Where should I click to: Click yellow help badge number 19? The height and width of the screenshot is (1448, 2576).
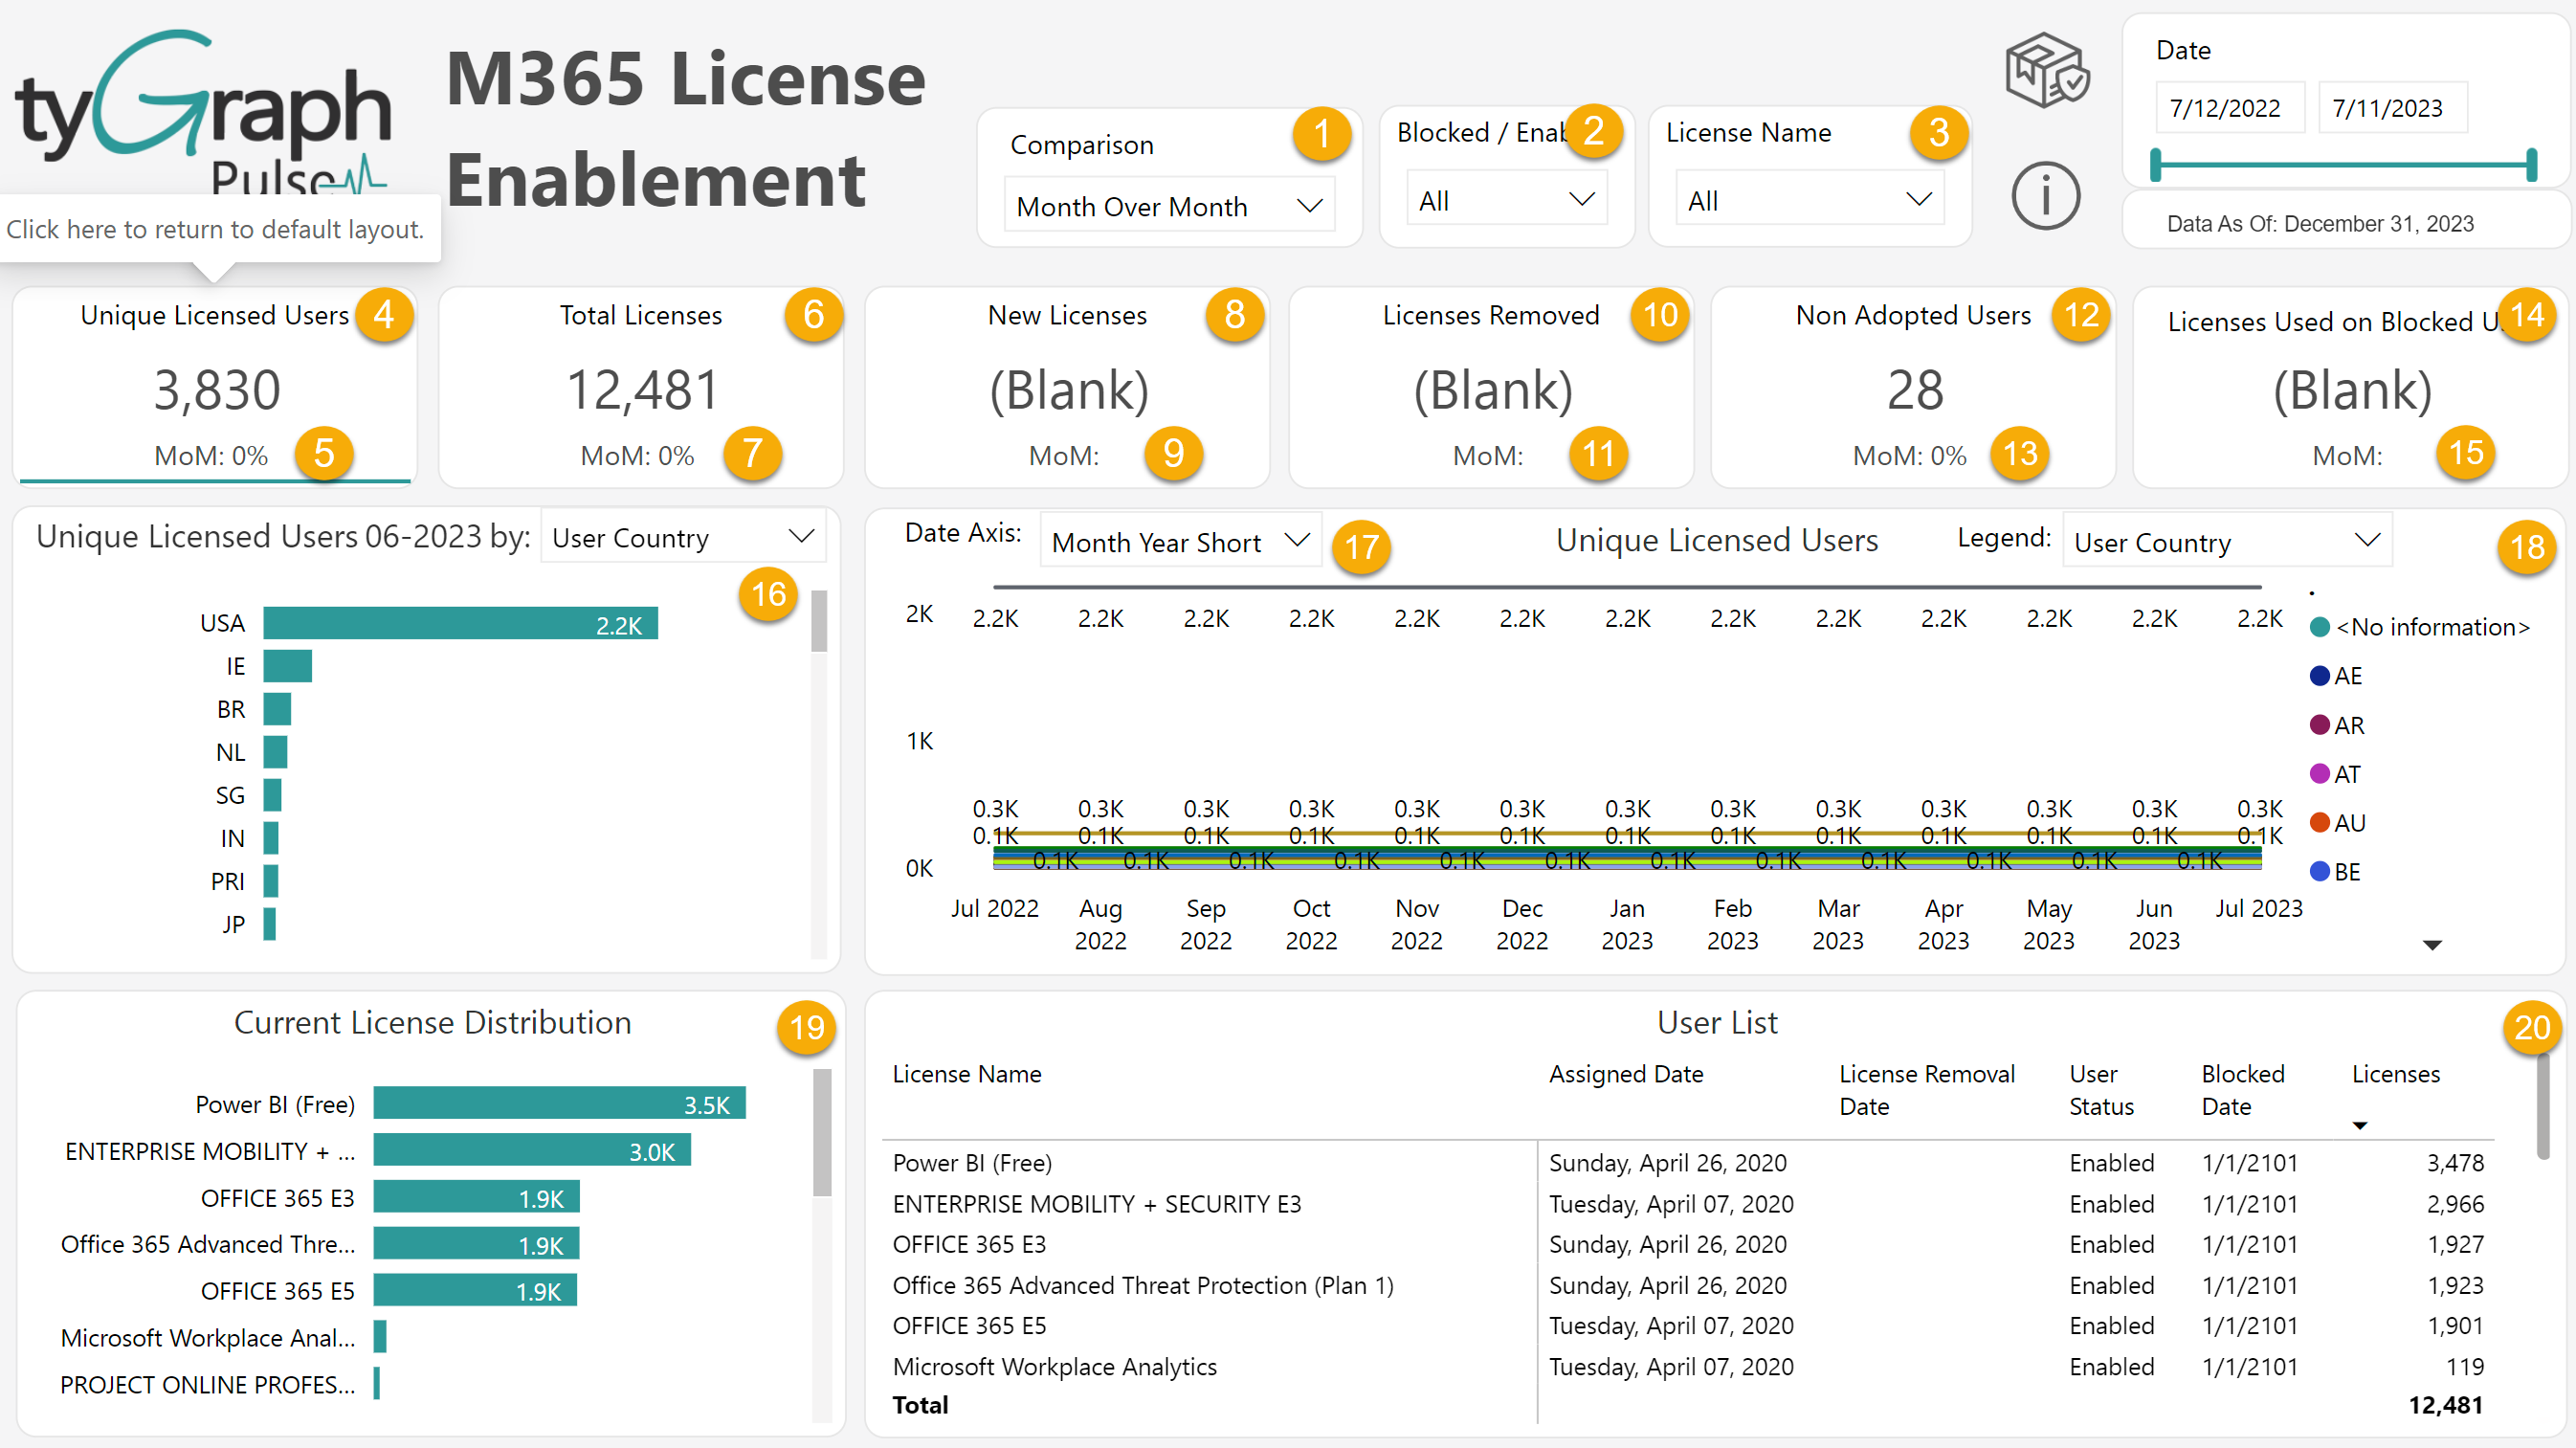[x=806, y=1027]
